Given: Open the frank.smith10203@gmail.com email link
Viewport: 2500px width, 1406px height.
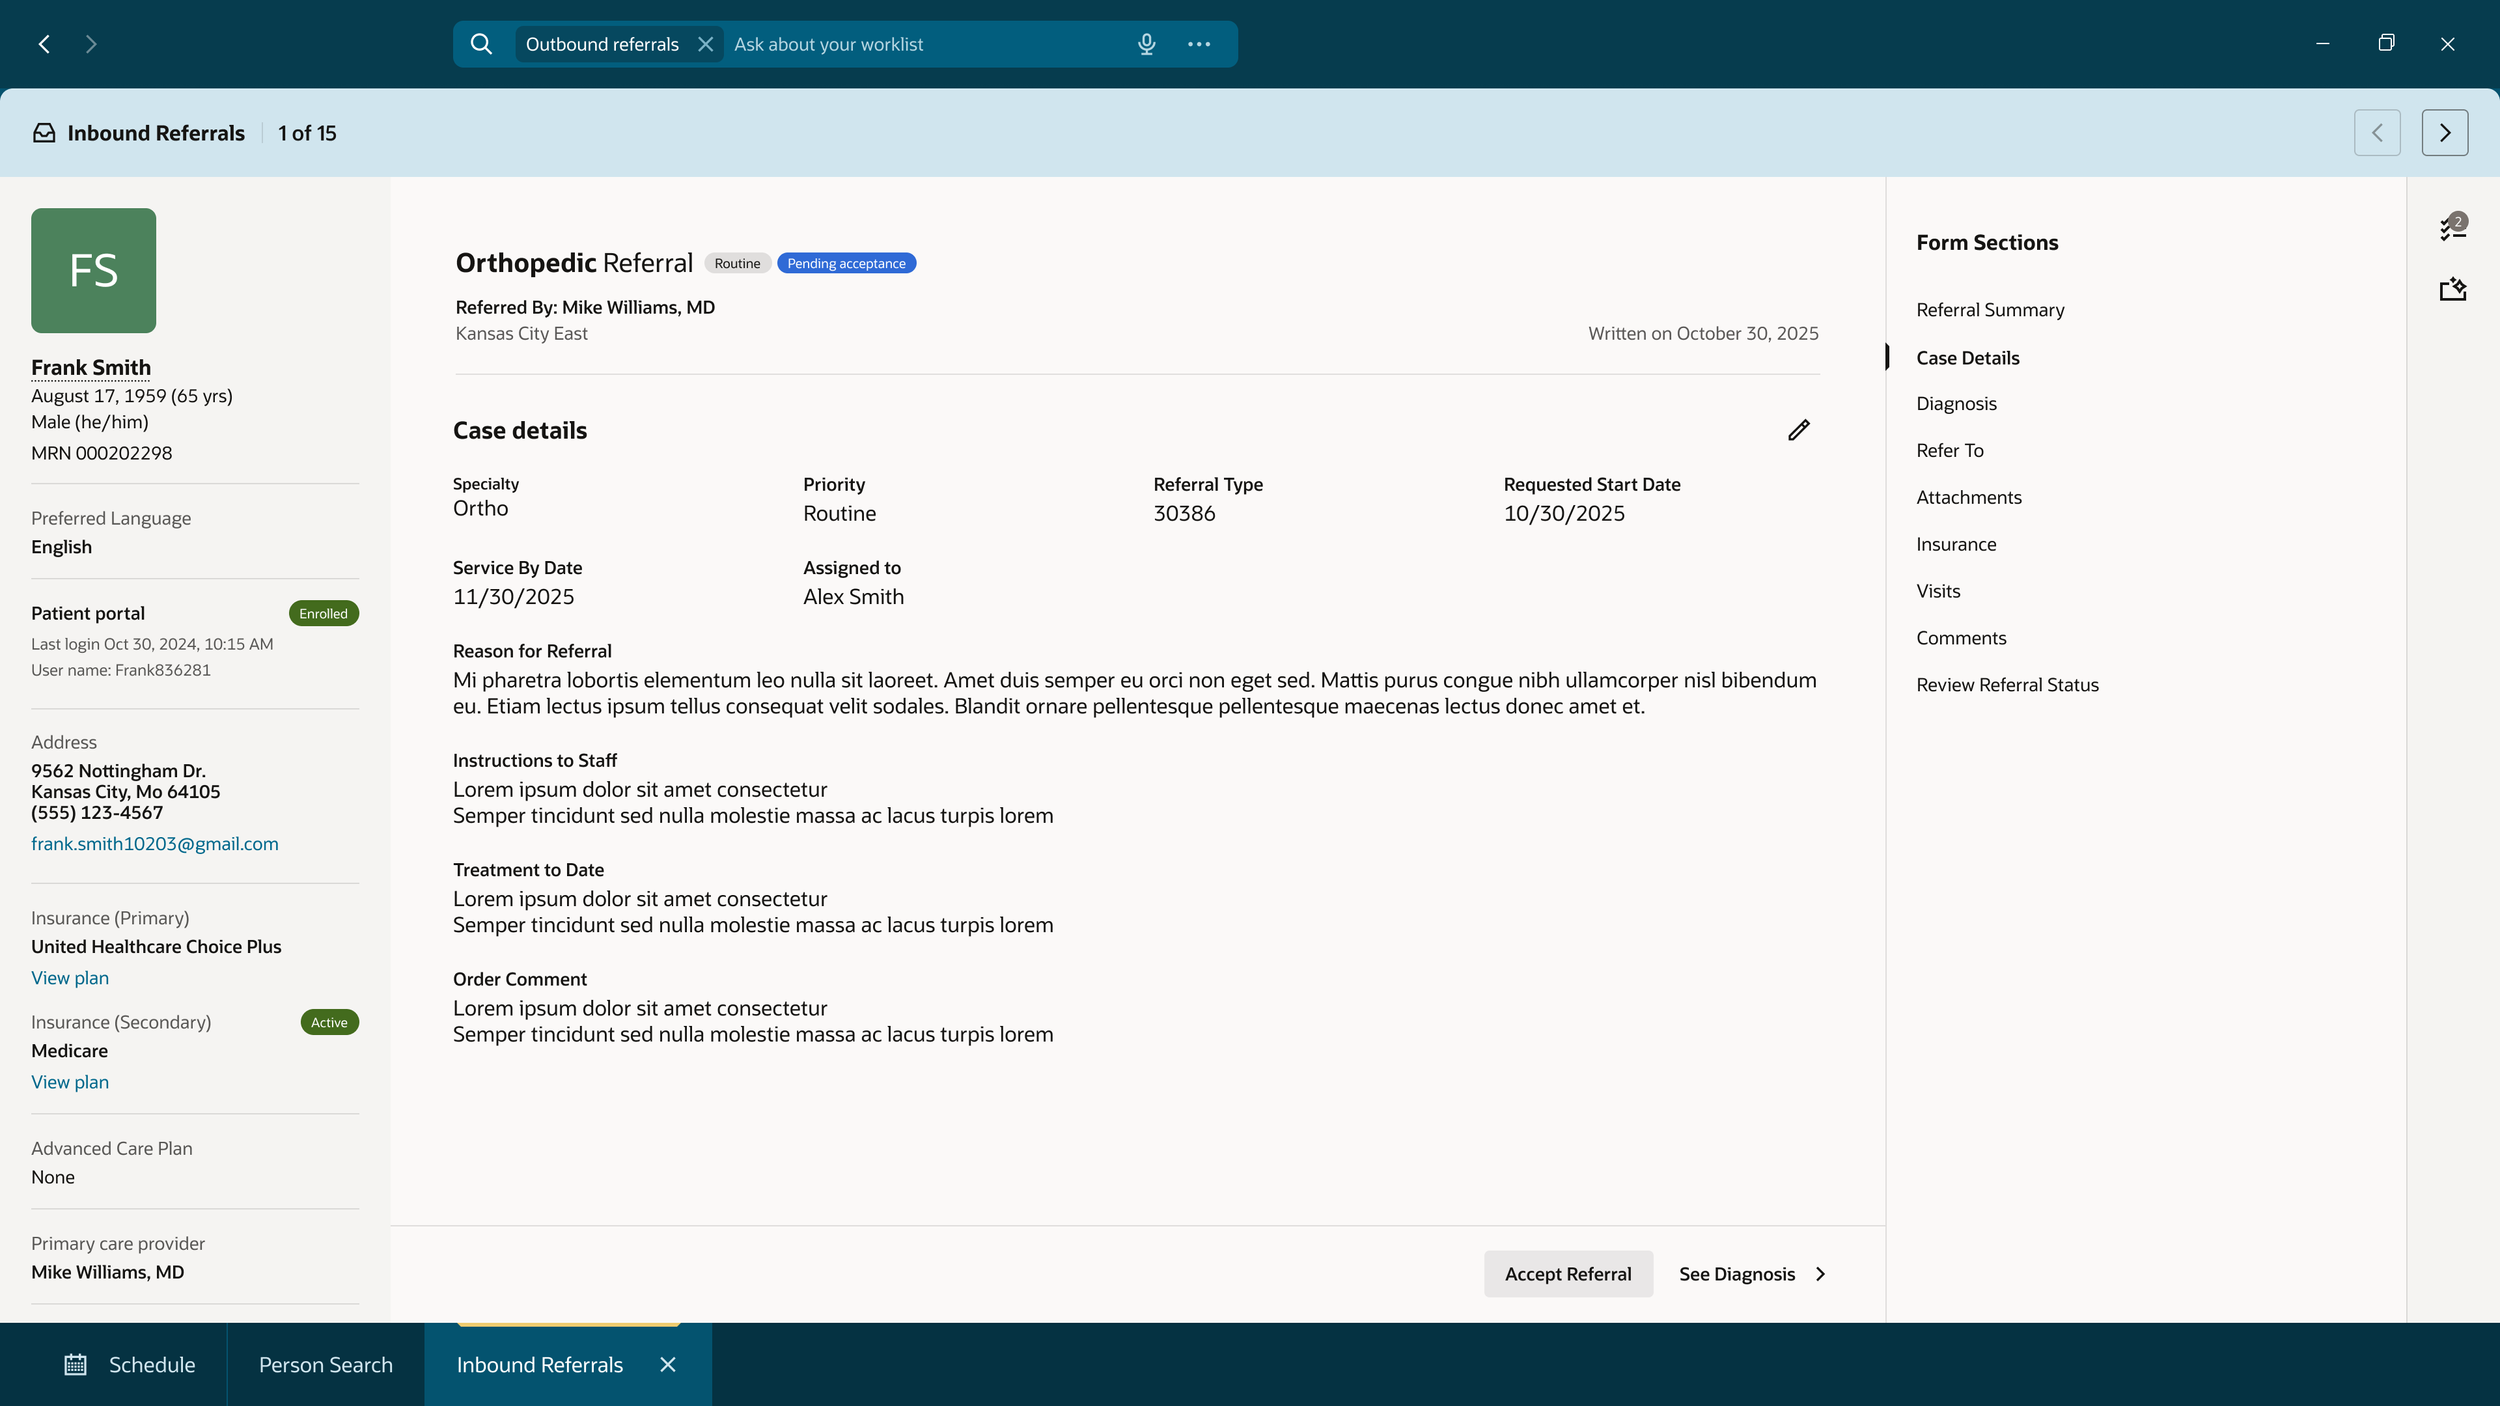Looking at the screenshot, I should click(x=155, y=844).
